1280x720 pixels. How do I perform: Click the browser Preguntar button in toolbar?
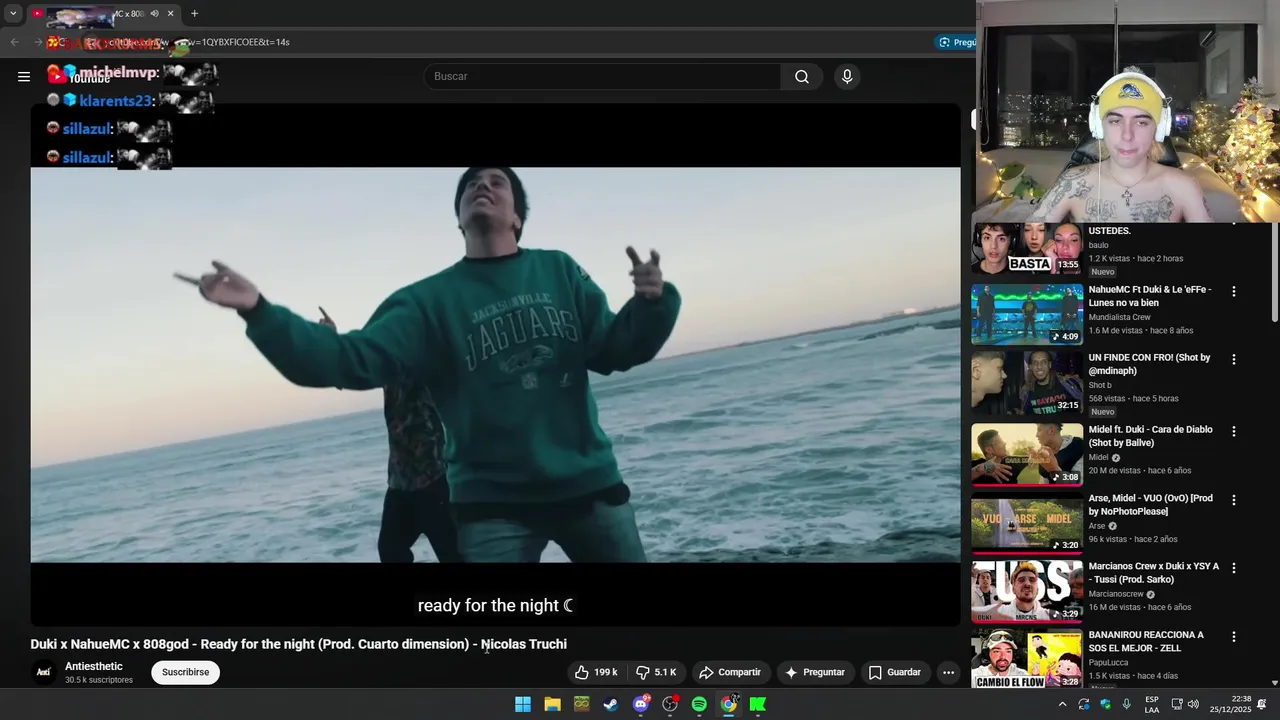pos(957,42)
